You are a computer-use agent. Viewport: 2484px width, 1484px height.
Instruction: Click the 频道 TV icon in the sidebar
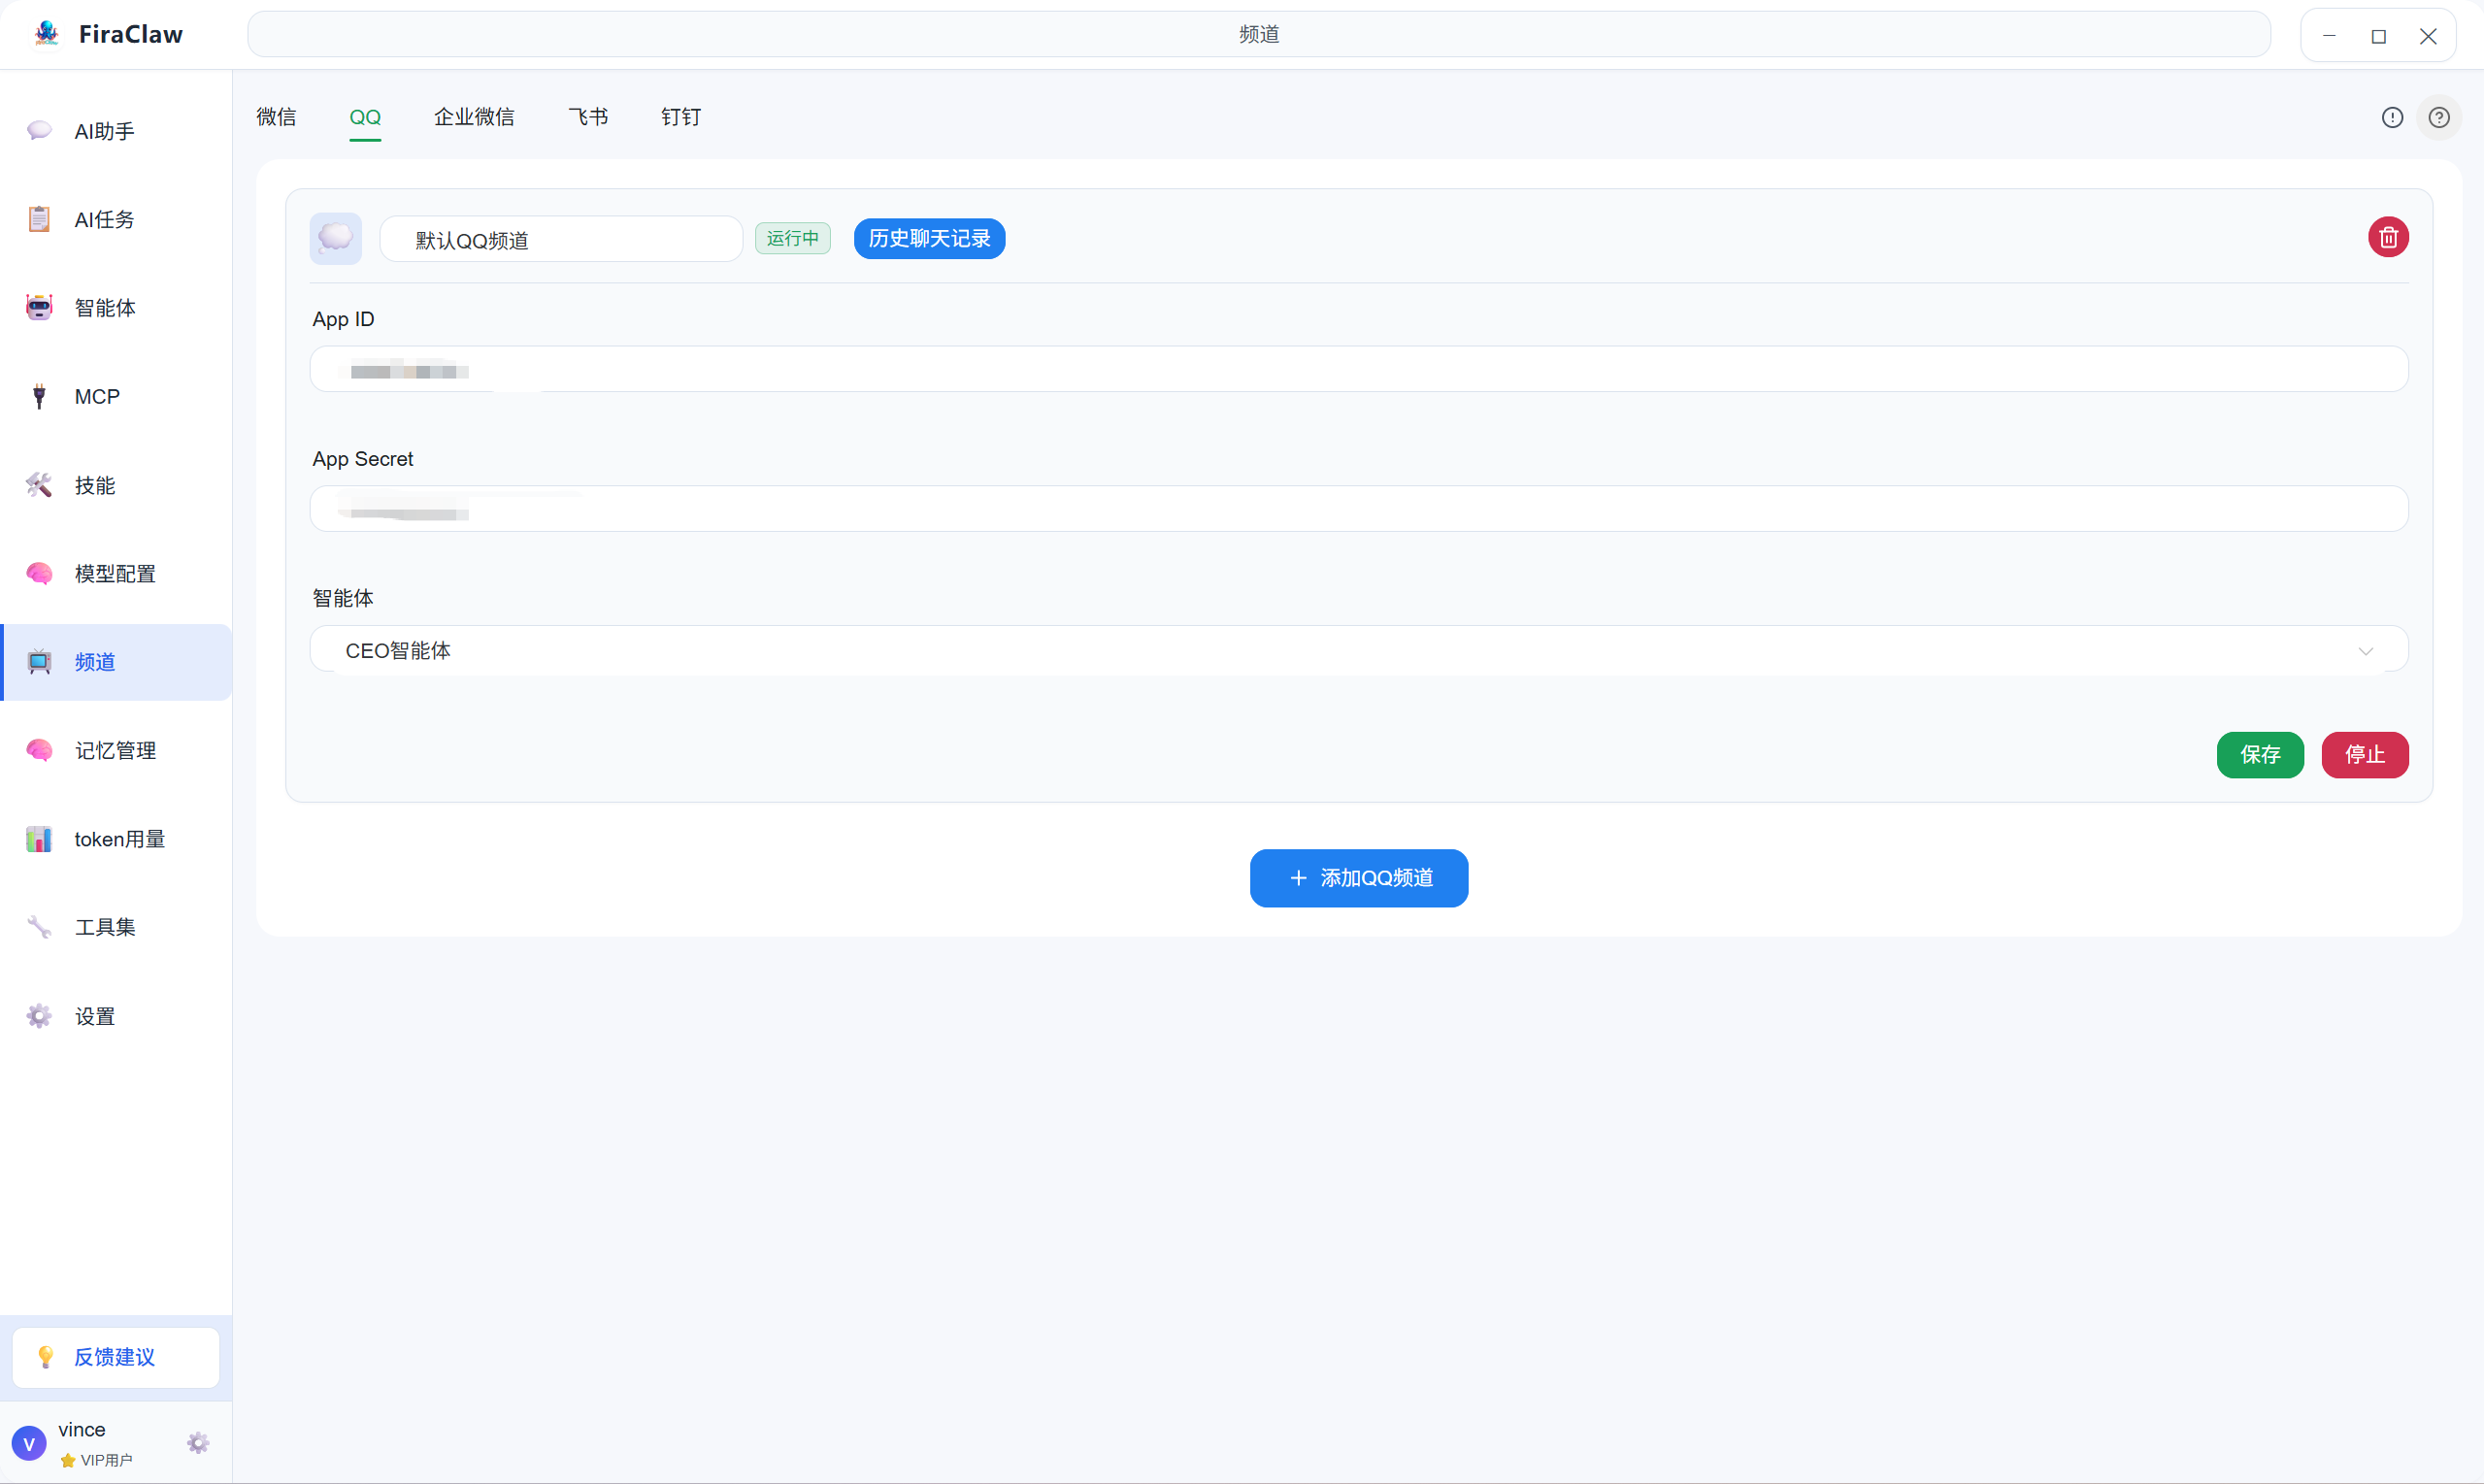click(39, 662)
